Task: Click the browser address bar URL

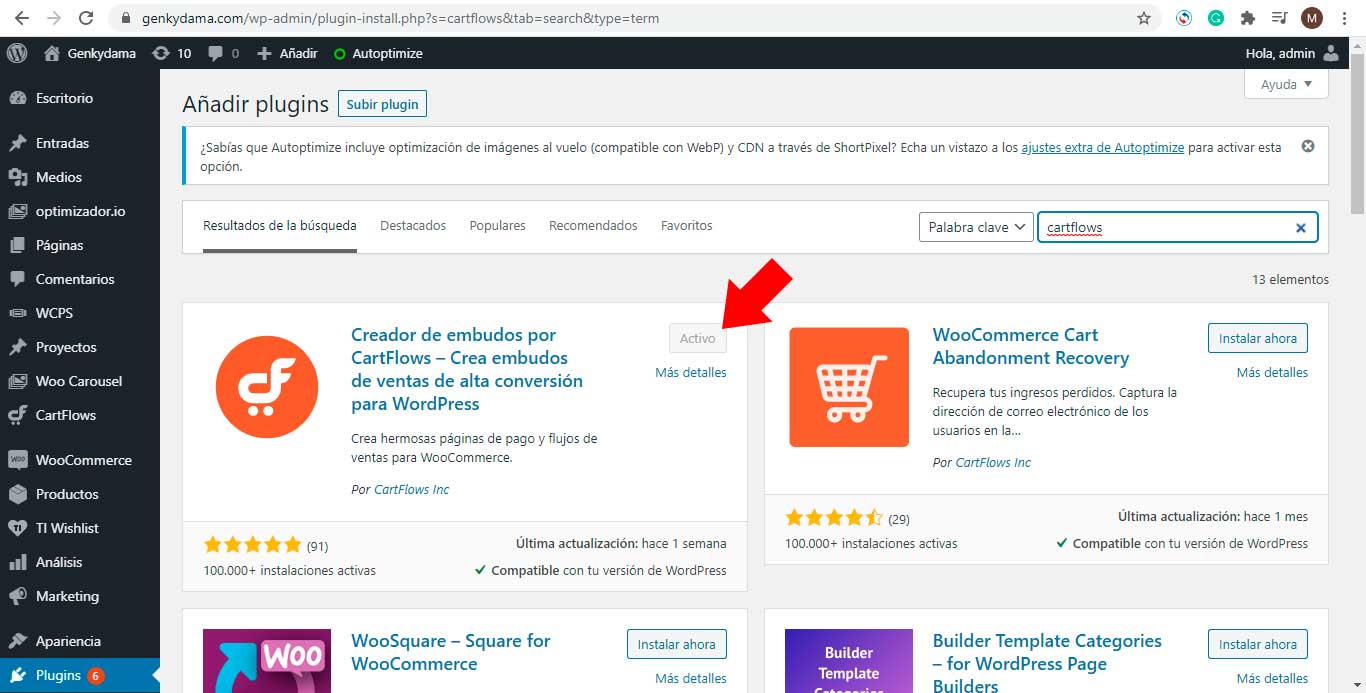Action: coord(400,18)
